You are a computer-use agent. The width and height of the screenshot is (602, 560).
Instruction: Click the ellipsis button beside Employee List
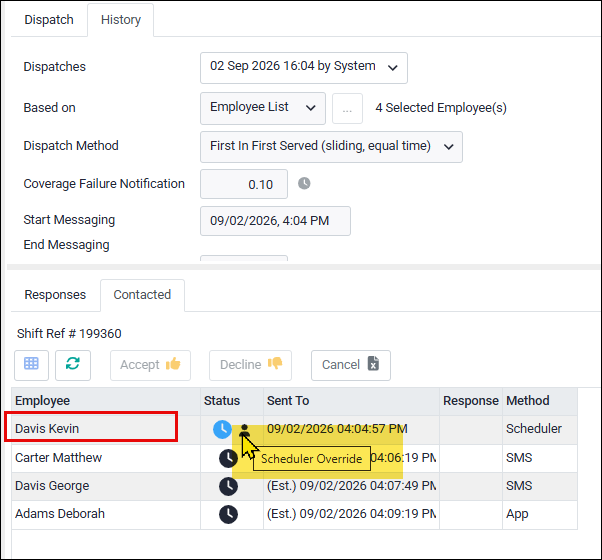pos(347,109)
